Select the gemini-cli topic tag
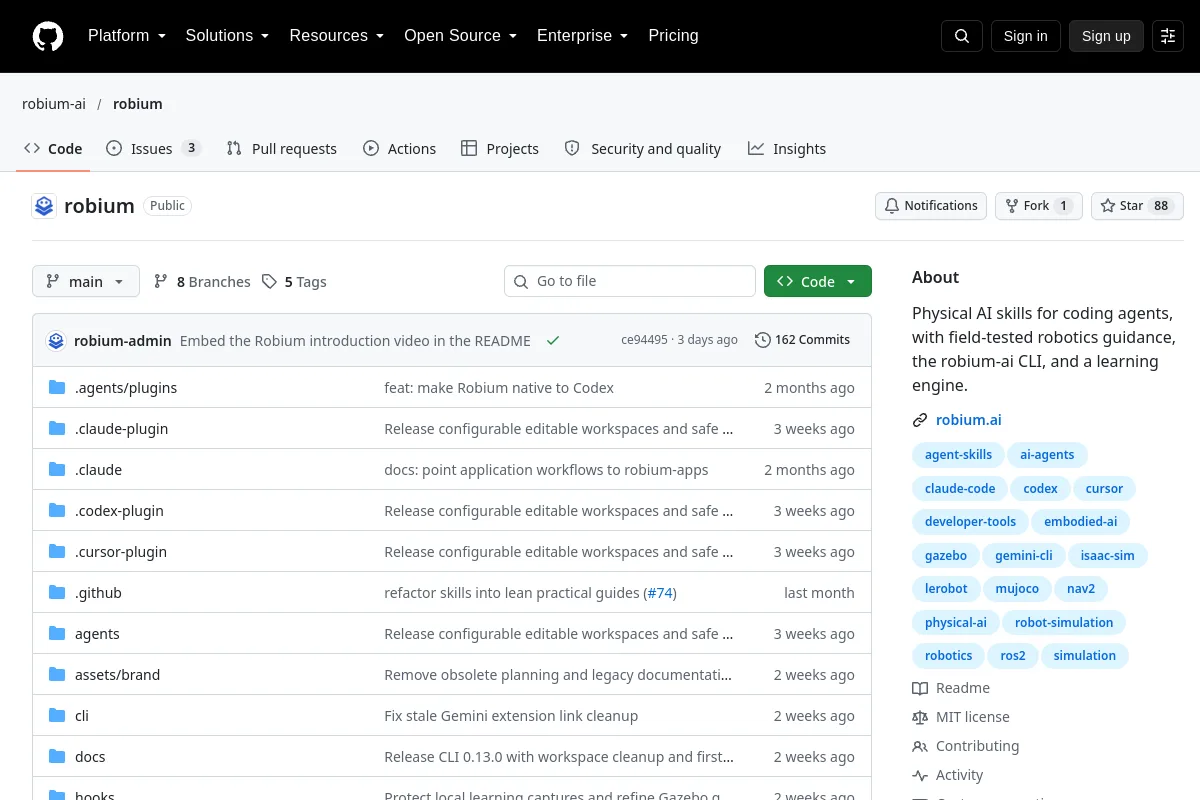 pyautogui.click(x=1023, y=556)
